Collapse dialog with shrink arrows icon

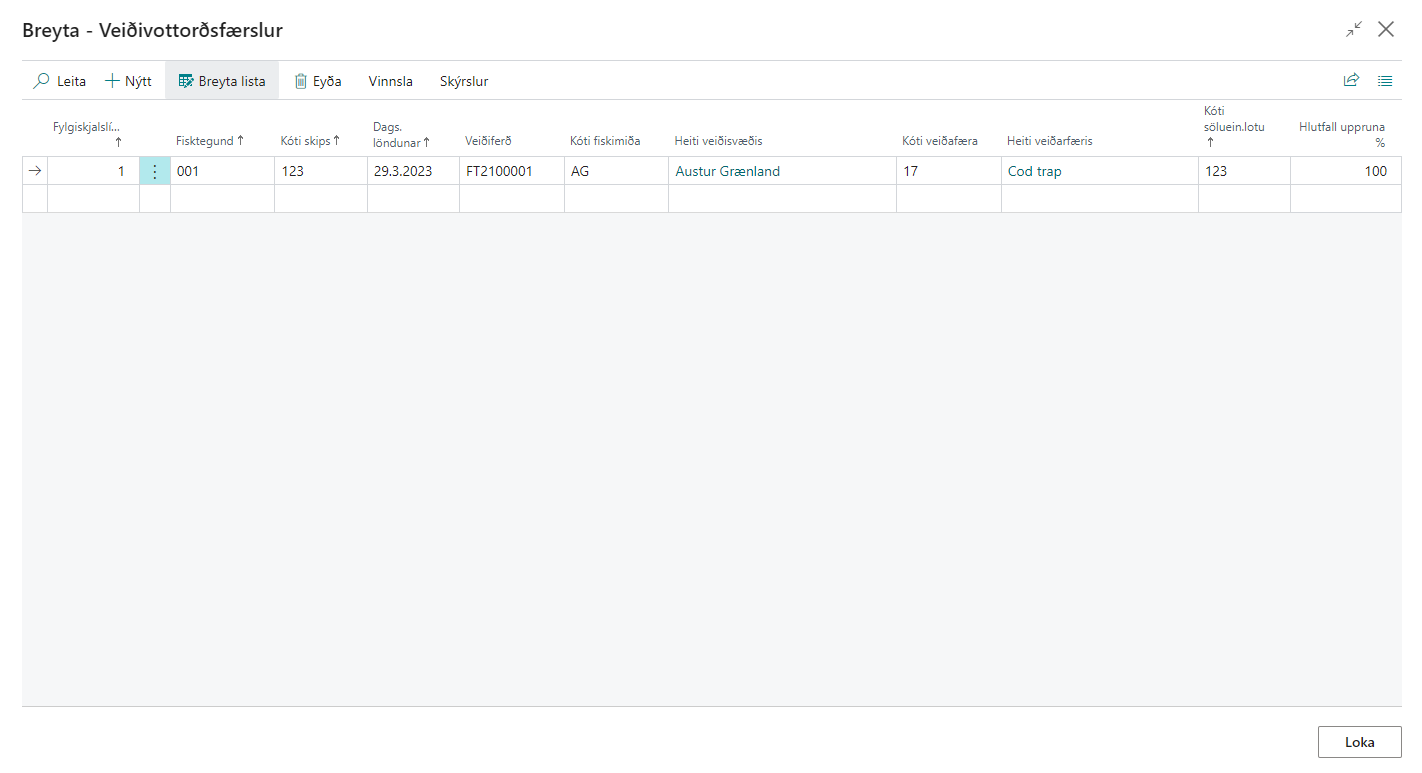click(1354, 29)
